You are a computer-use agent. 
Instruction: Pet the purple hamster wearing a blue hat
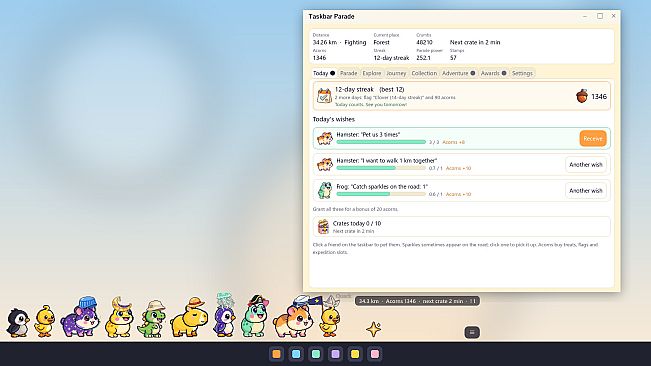click(81, 317)
